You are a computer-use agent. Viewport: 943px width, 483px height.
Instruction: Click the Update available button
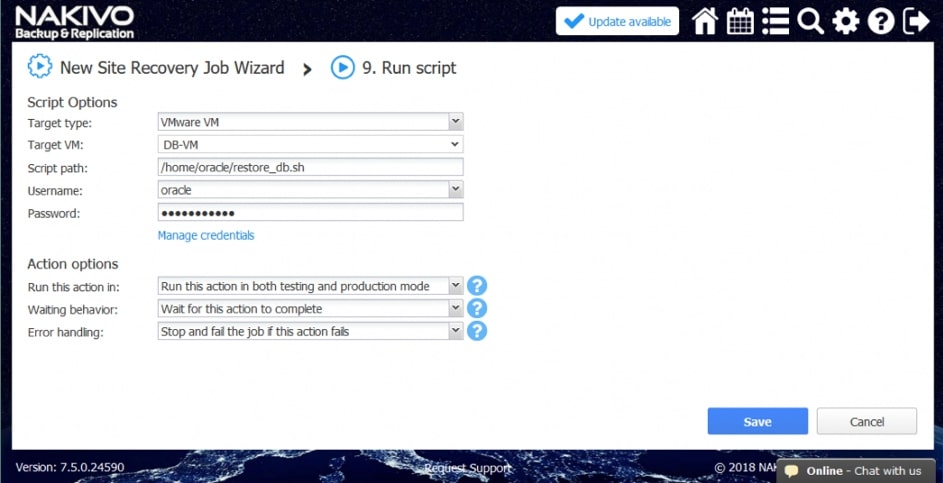(617, 21)
